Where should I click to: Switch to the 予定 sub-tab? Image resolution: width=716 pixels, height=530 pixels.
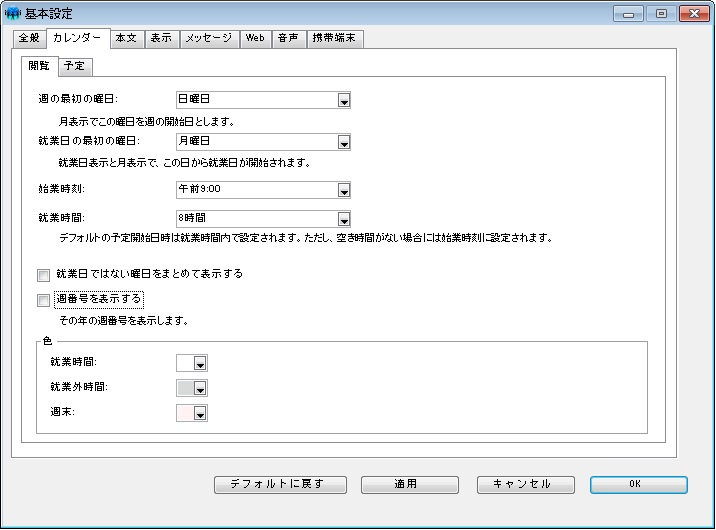[x=75, y=67]
